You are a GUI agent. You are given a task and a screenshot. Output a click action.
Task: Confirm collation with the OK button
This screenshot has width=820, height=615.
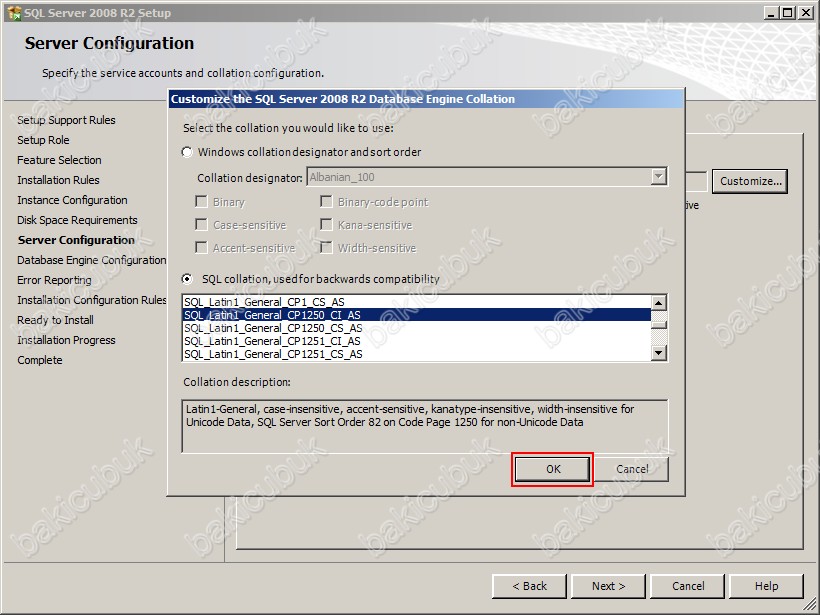(553, 469)
